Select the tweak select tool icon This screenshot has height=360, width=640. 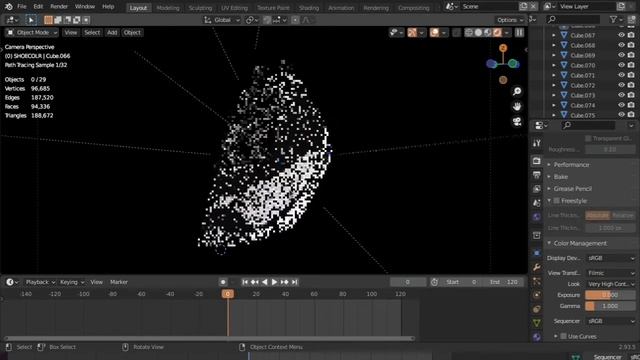click(31, 20)
